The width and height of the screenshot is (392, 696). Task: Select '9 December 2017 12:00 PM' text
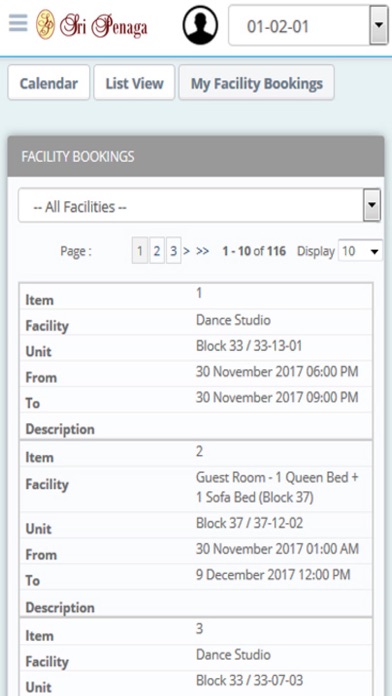(273, 575)
